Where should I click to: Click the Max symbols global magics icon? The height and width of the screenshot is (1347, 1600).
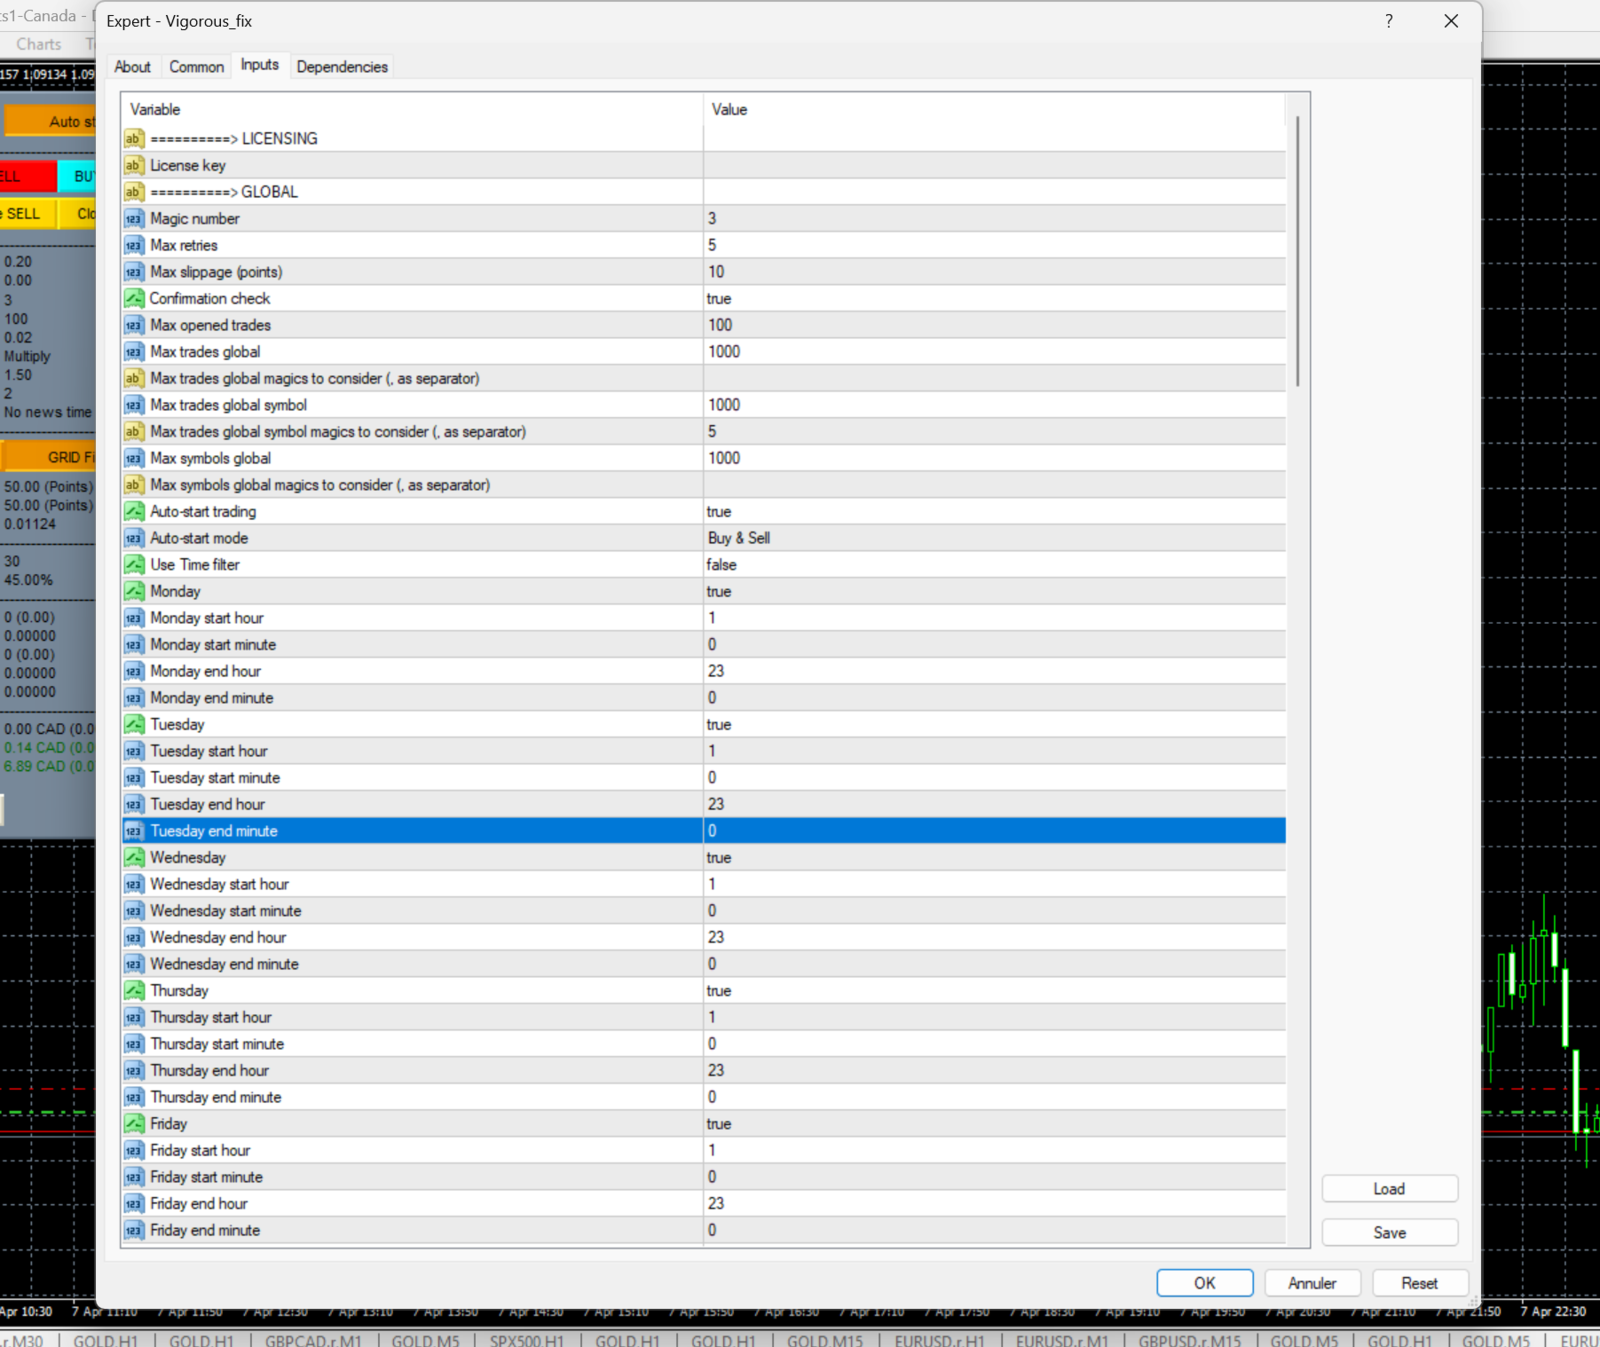(x=134, y=485)
